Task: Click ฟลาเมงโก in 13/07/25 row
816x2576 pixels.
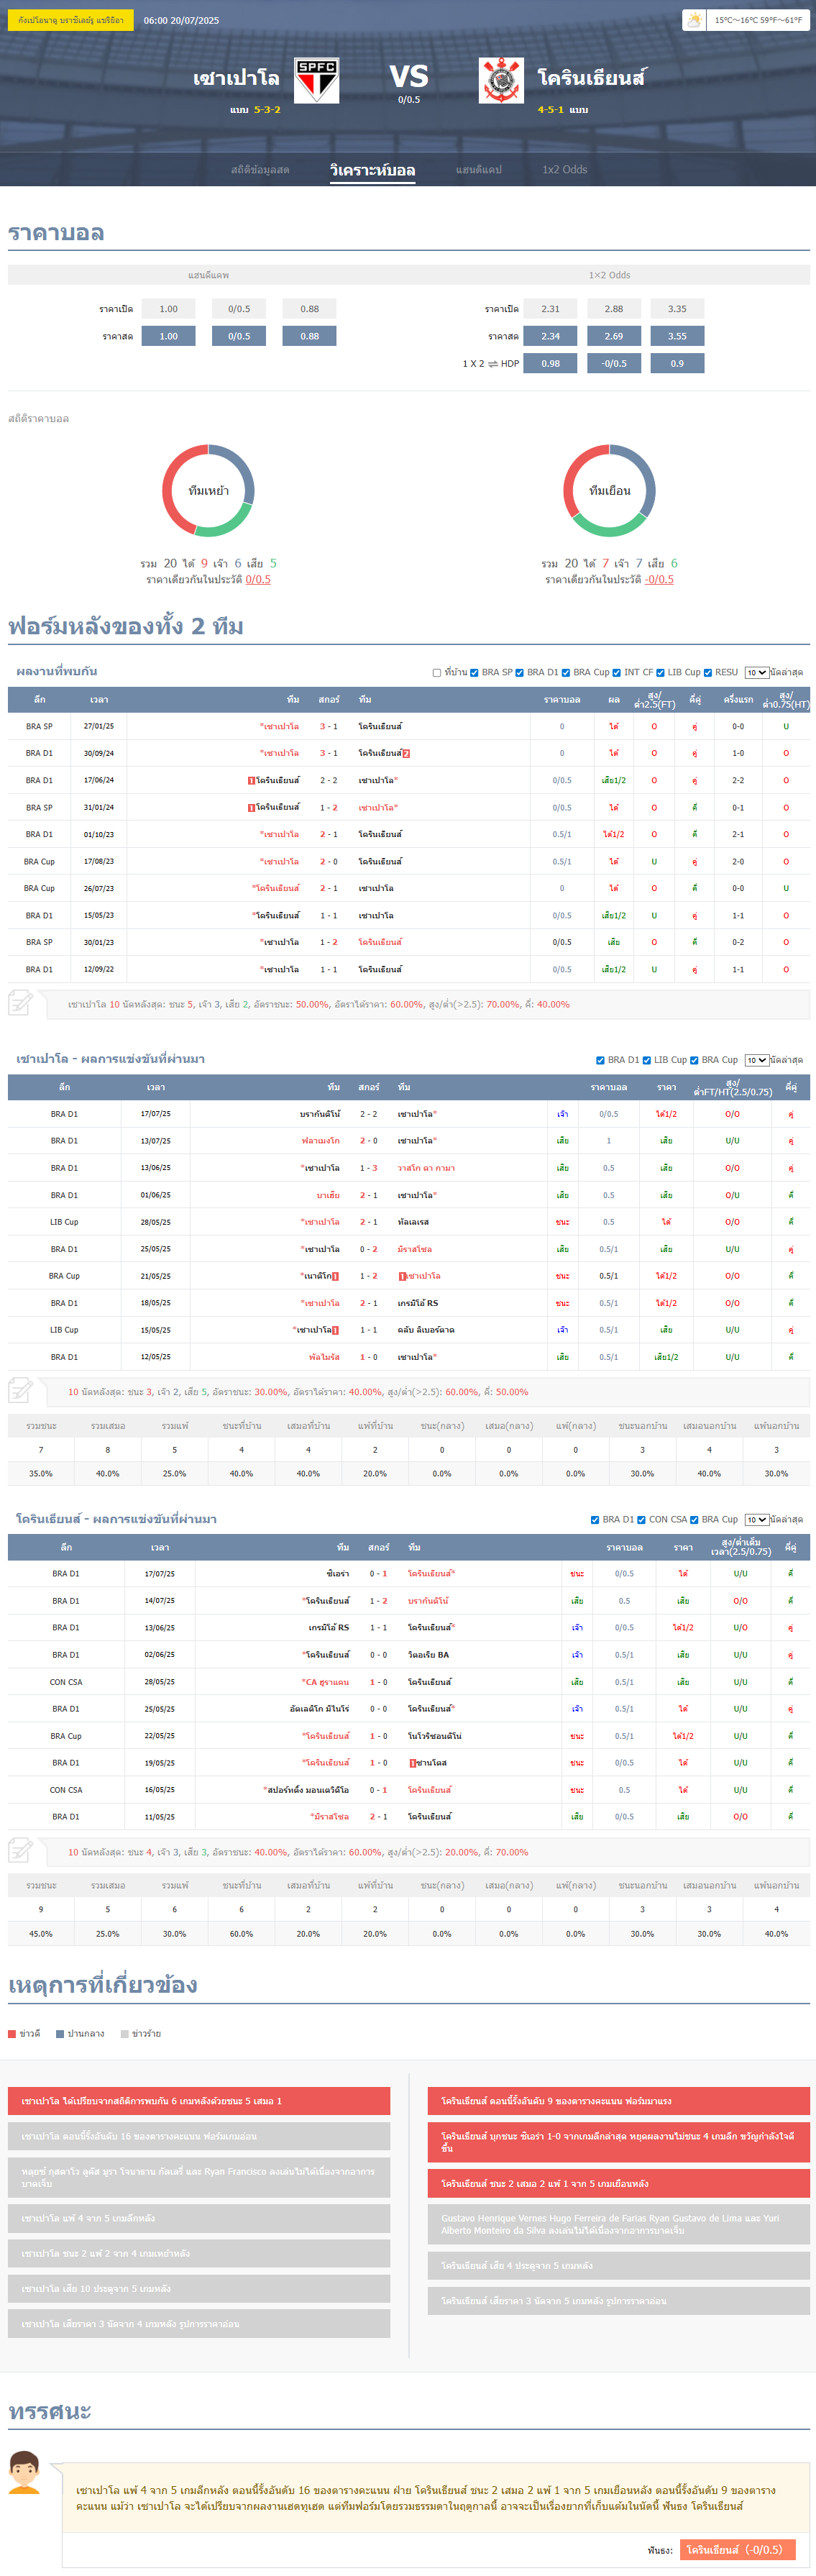Action: [x=320, y=1141]
